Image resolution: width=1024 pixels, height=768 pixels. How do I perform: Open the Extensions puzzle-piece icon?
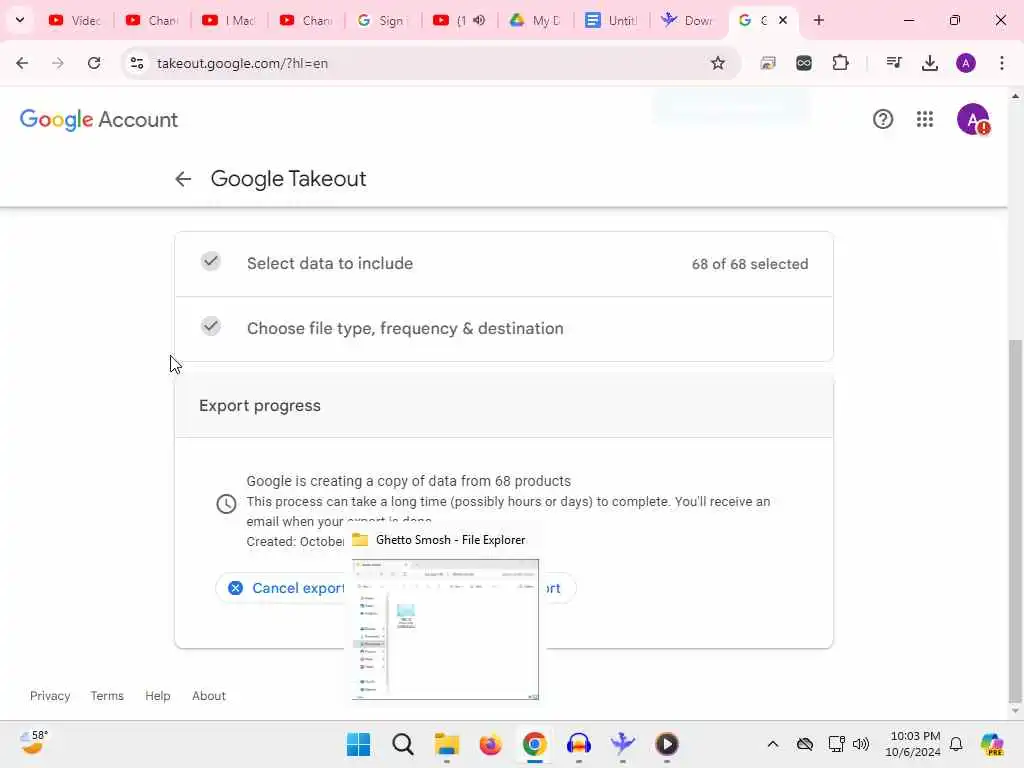(x=840, y=63)
